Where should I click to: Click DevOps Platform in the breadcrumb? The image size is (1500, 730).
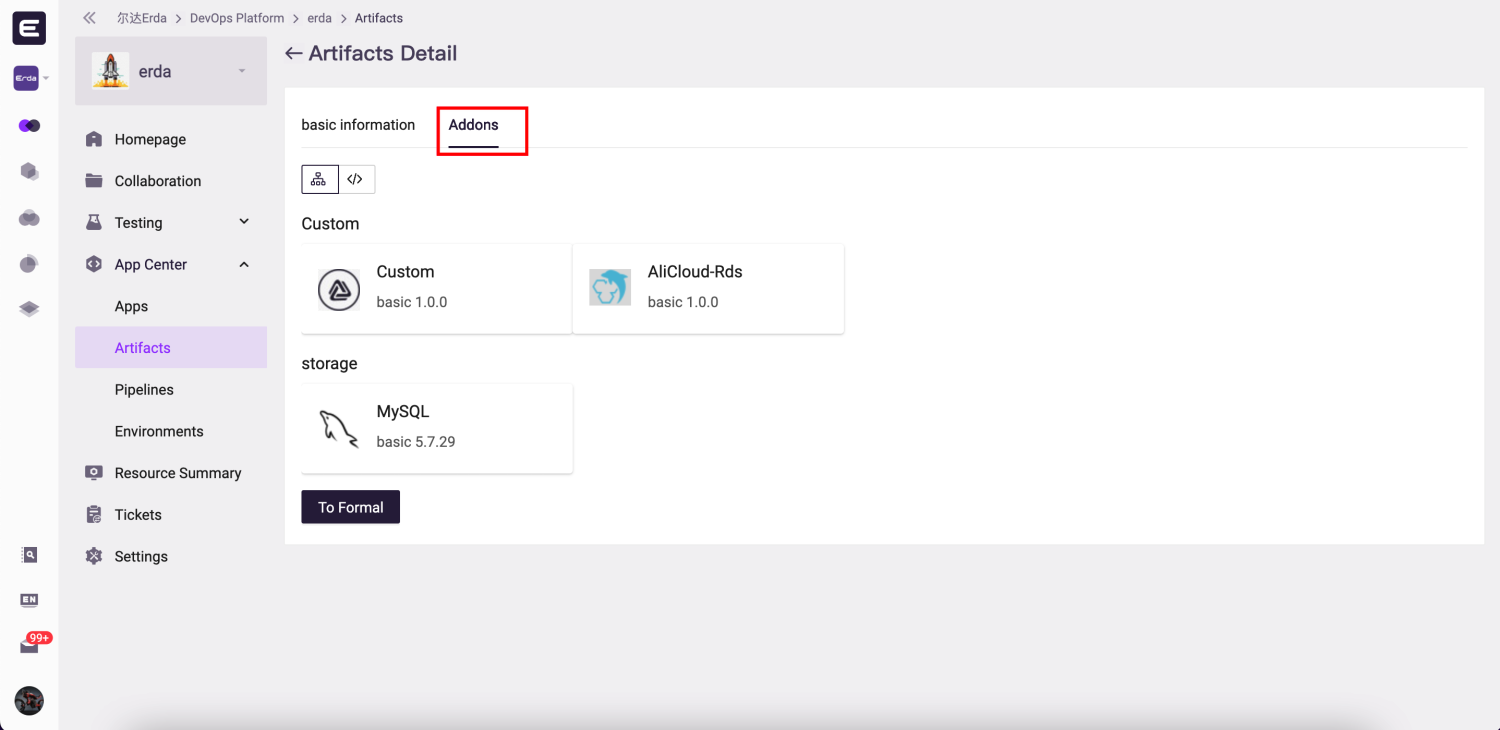(237, 18)
